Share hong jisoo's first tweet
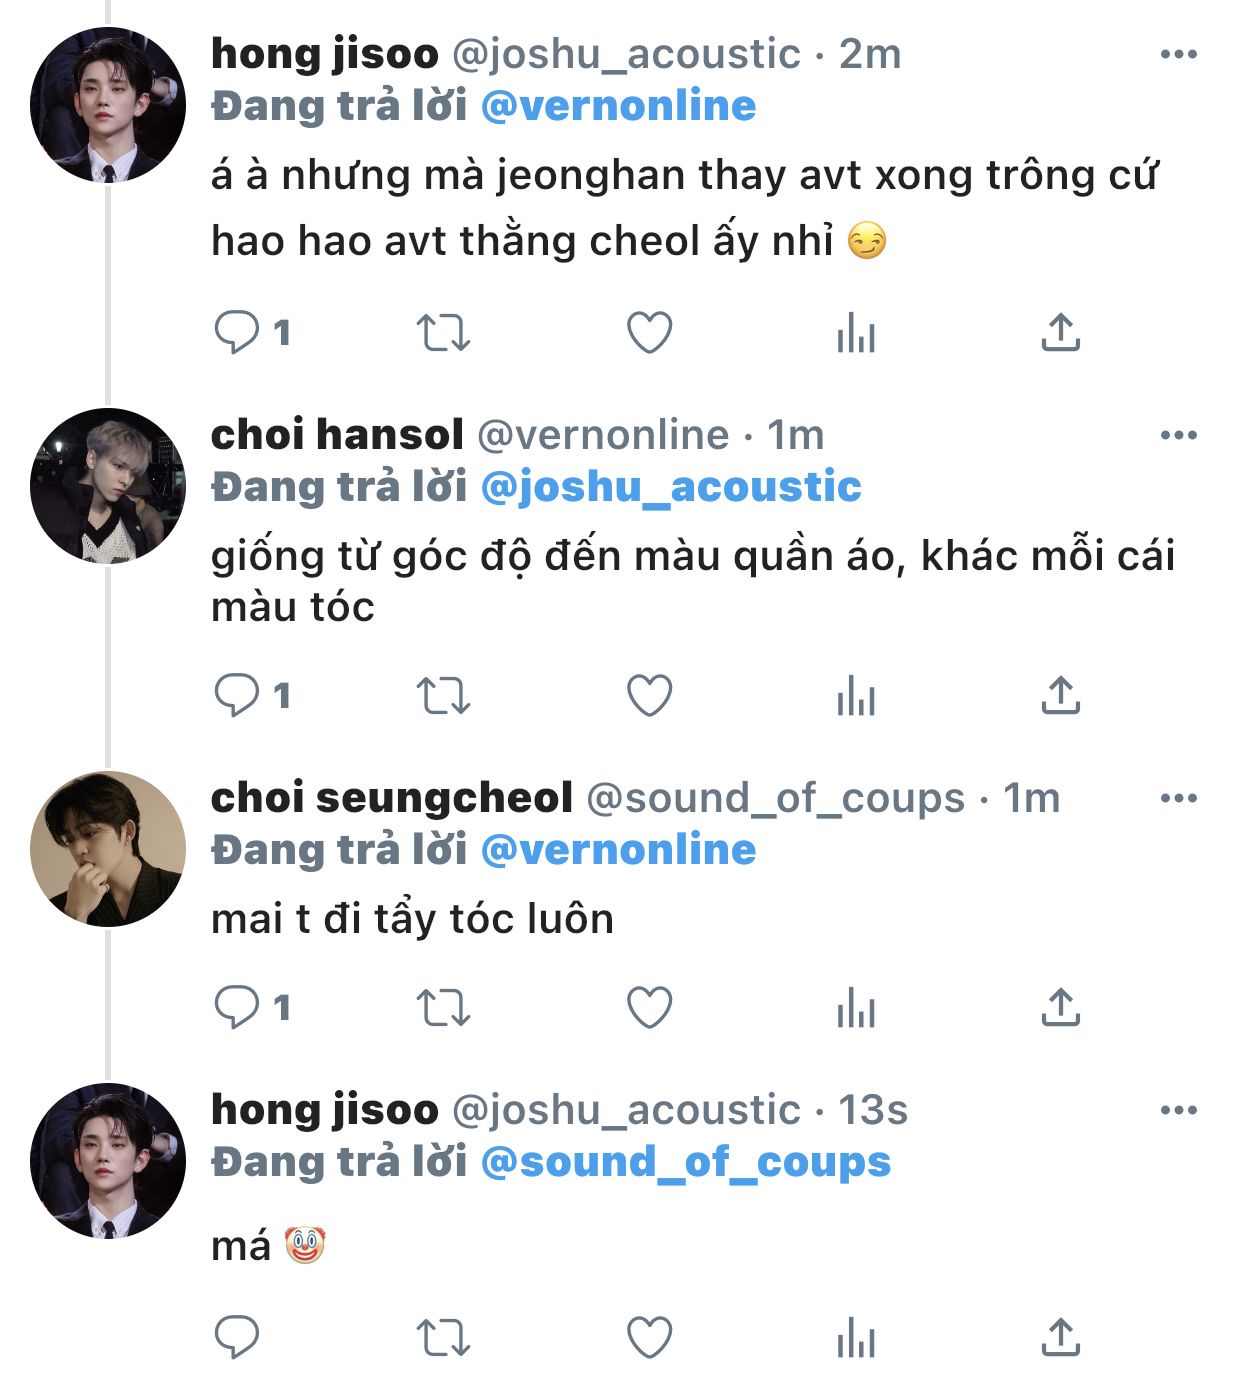This screenshot has width=1242, height=1380. (x=1061, y=332)
